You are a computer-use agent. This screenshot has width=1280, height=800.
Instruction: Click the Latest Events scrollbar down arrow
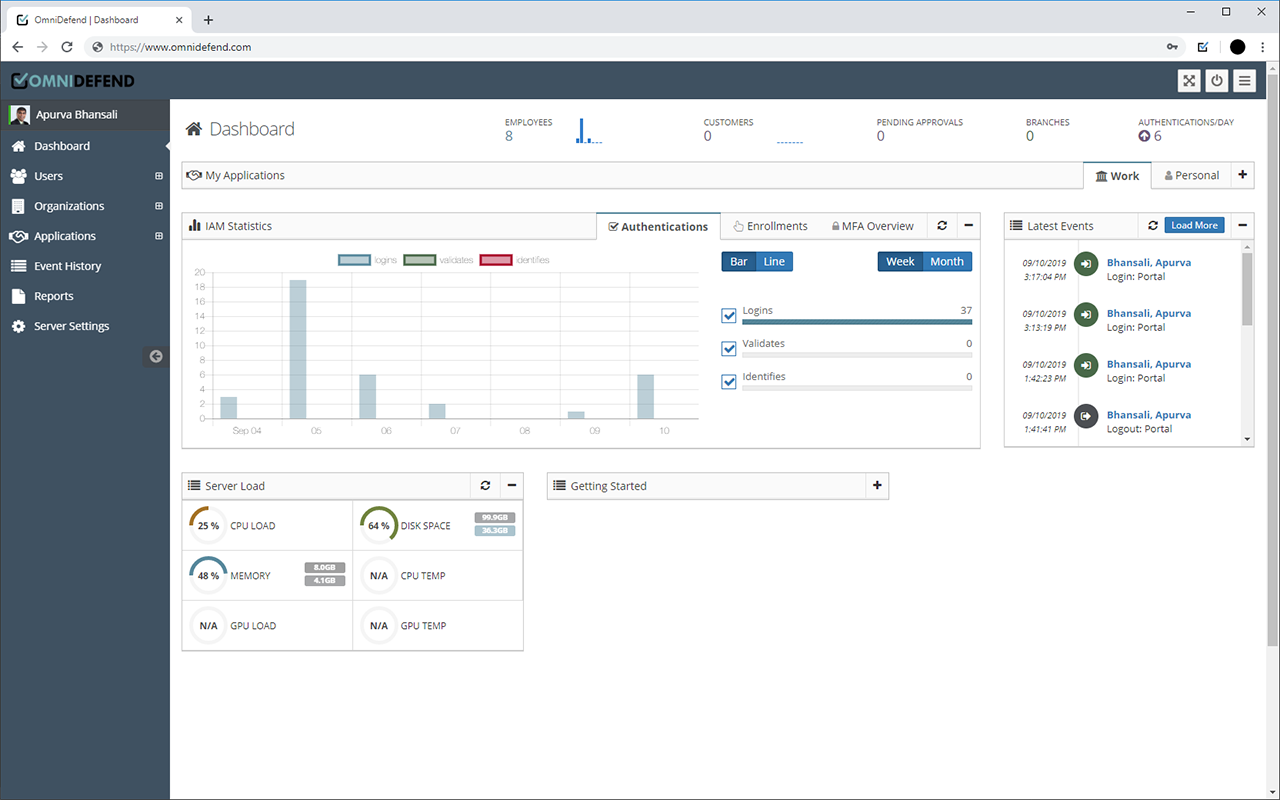tap(1247, 439)
